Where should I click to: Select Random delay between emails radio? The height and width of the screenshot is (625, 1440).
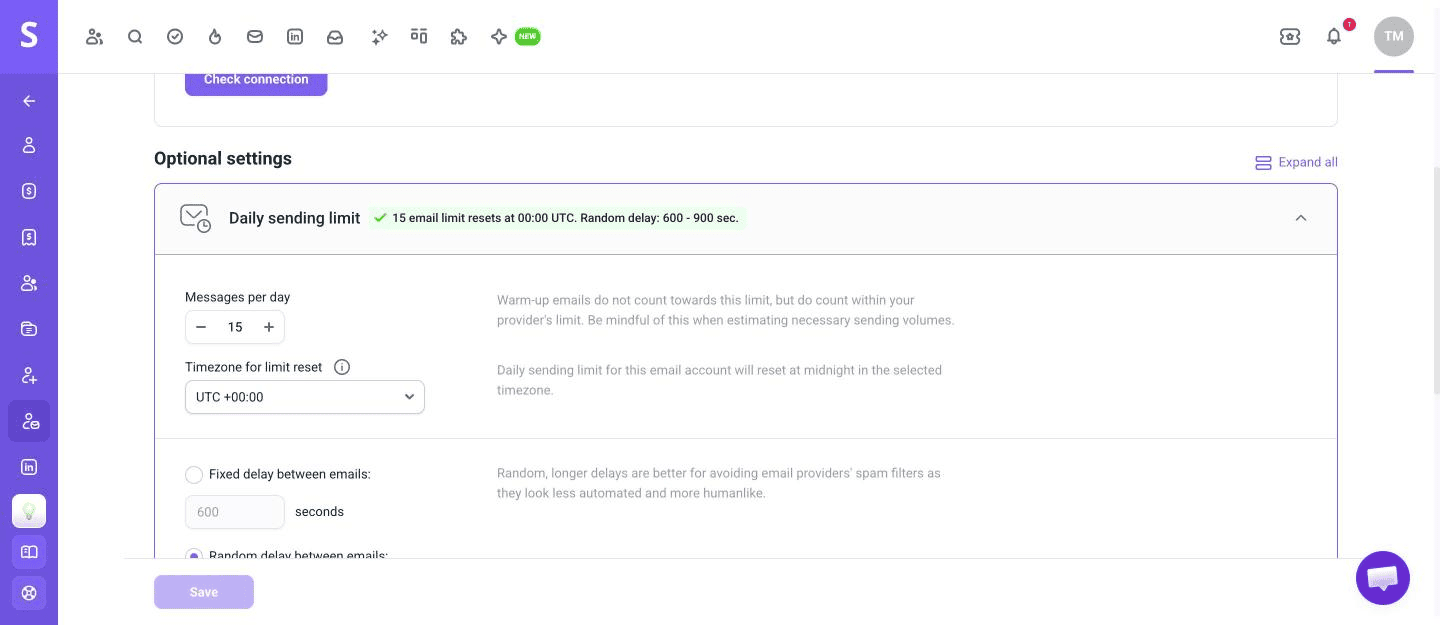[x=194, y=555]
